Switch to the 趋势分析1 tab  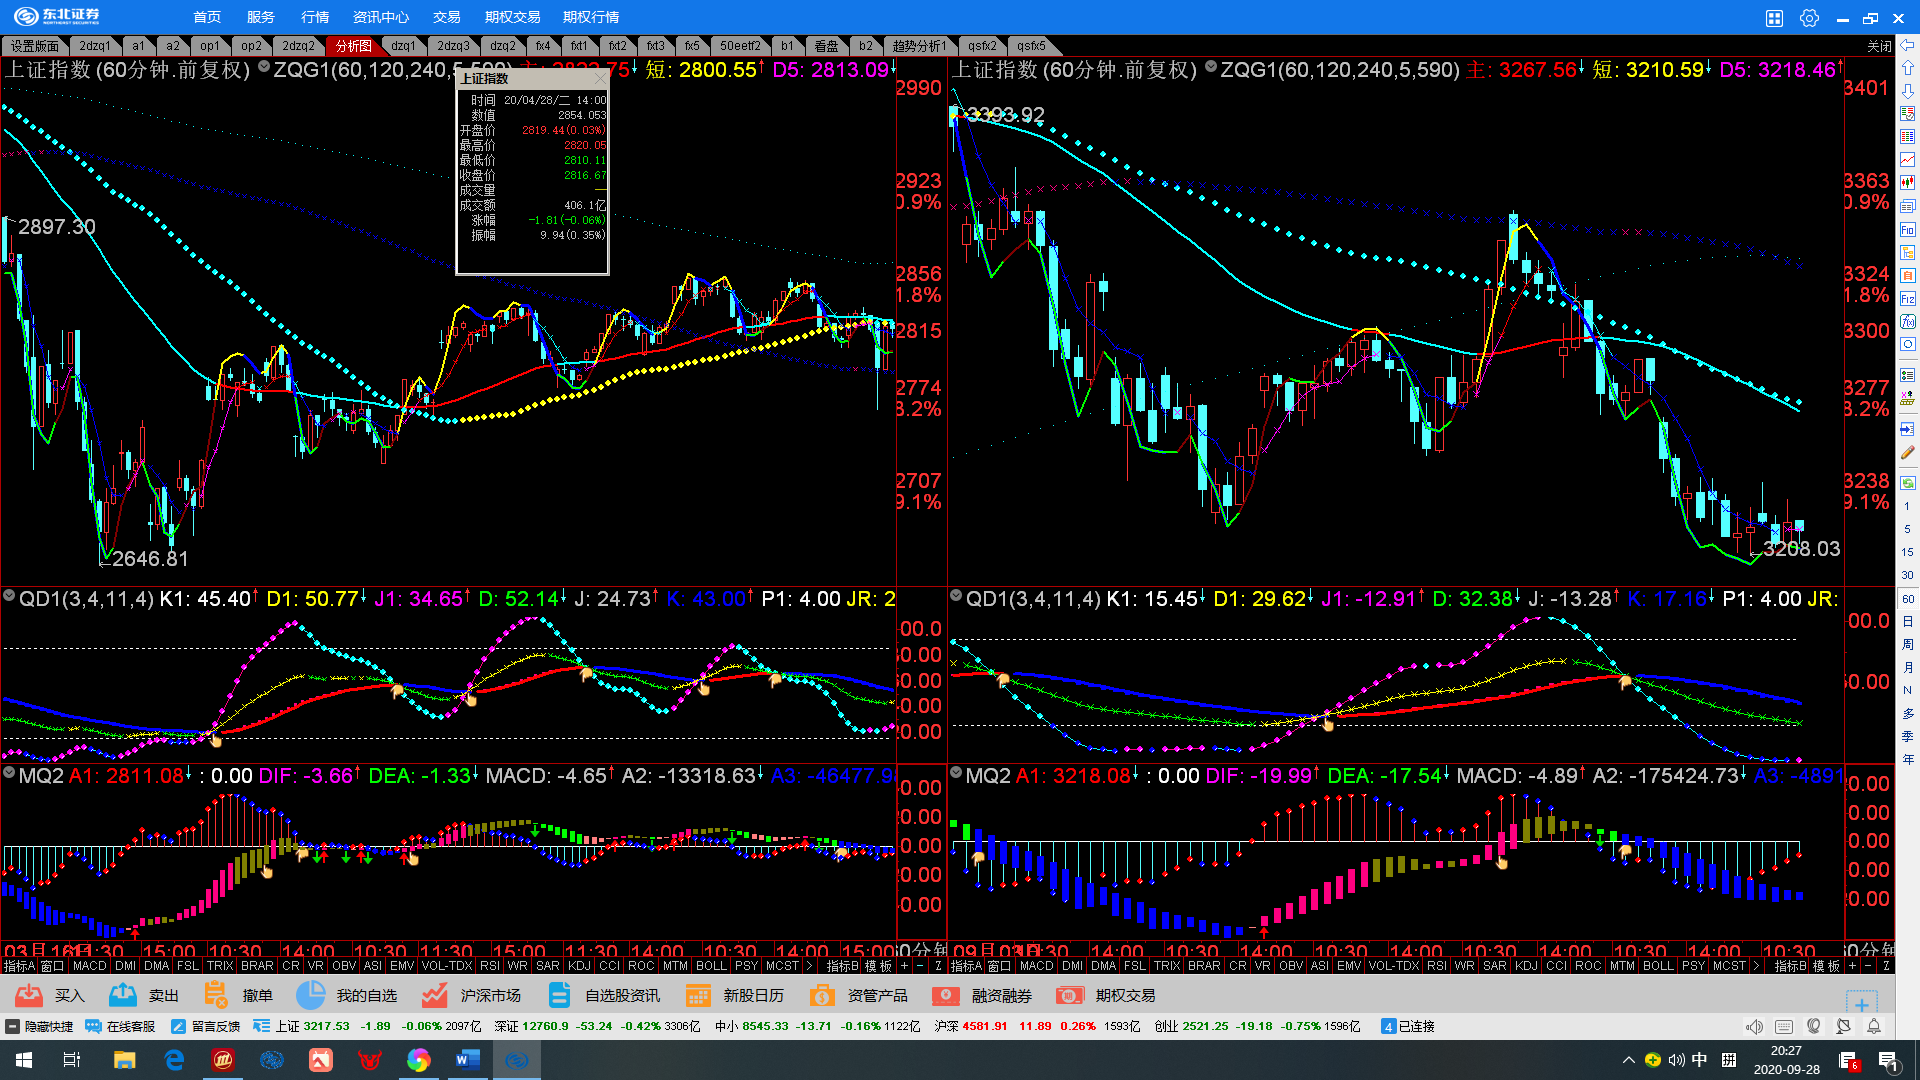click(x=918, y=46)
